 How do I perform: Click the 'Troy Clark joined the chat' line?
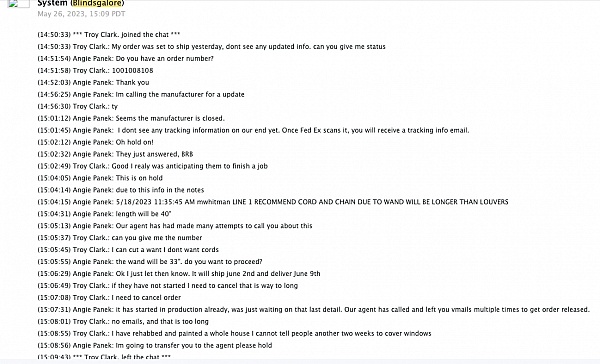109,34
